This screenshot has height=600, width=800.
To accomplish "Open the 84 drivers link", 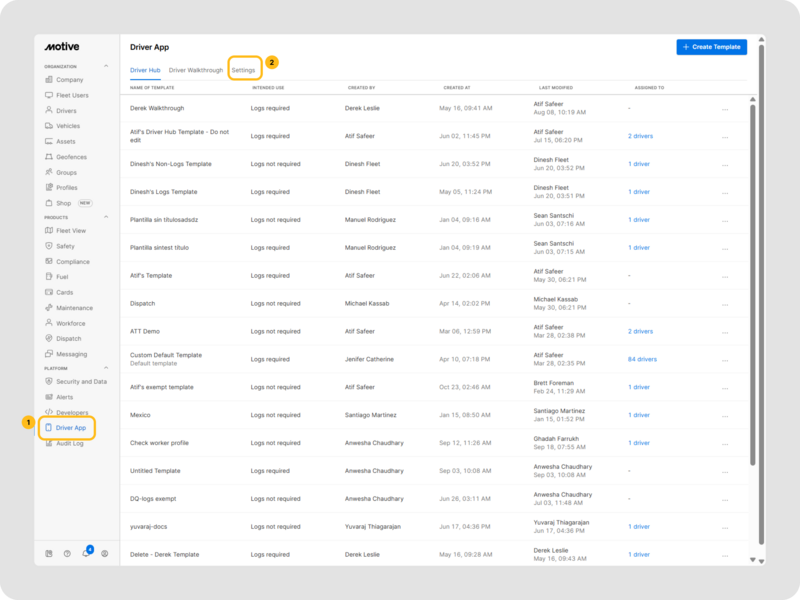I will pos(642,359).
